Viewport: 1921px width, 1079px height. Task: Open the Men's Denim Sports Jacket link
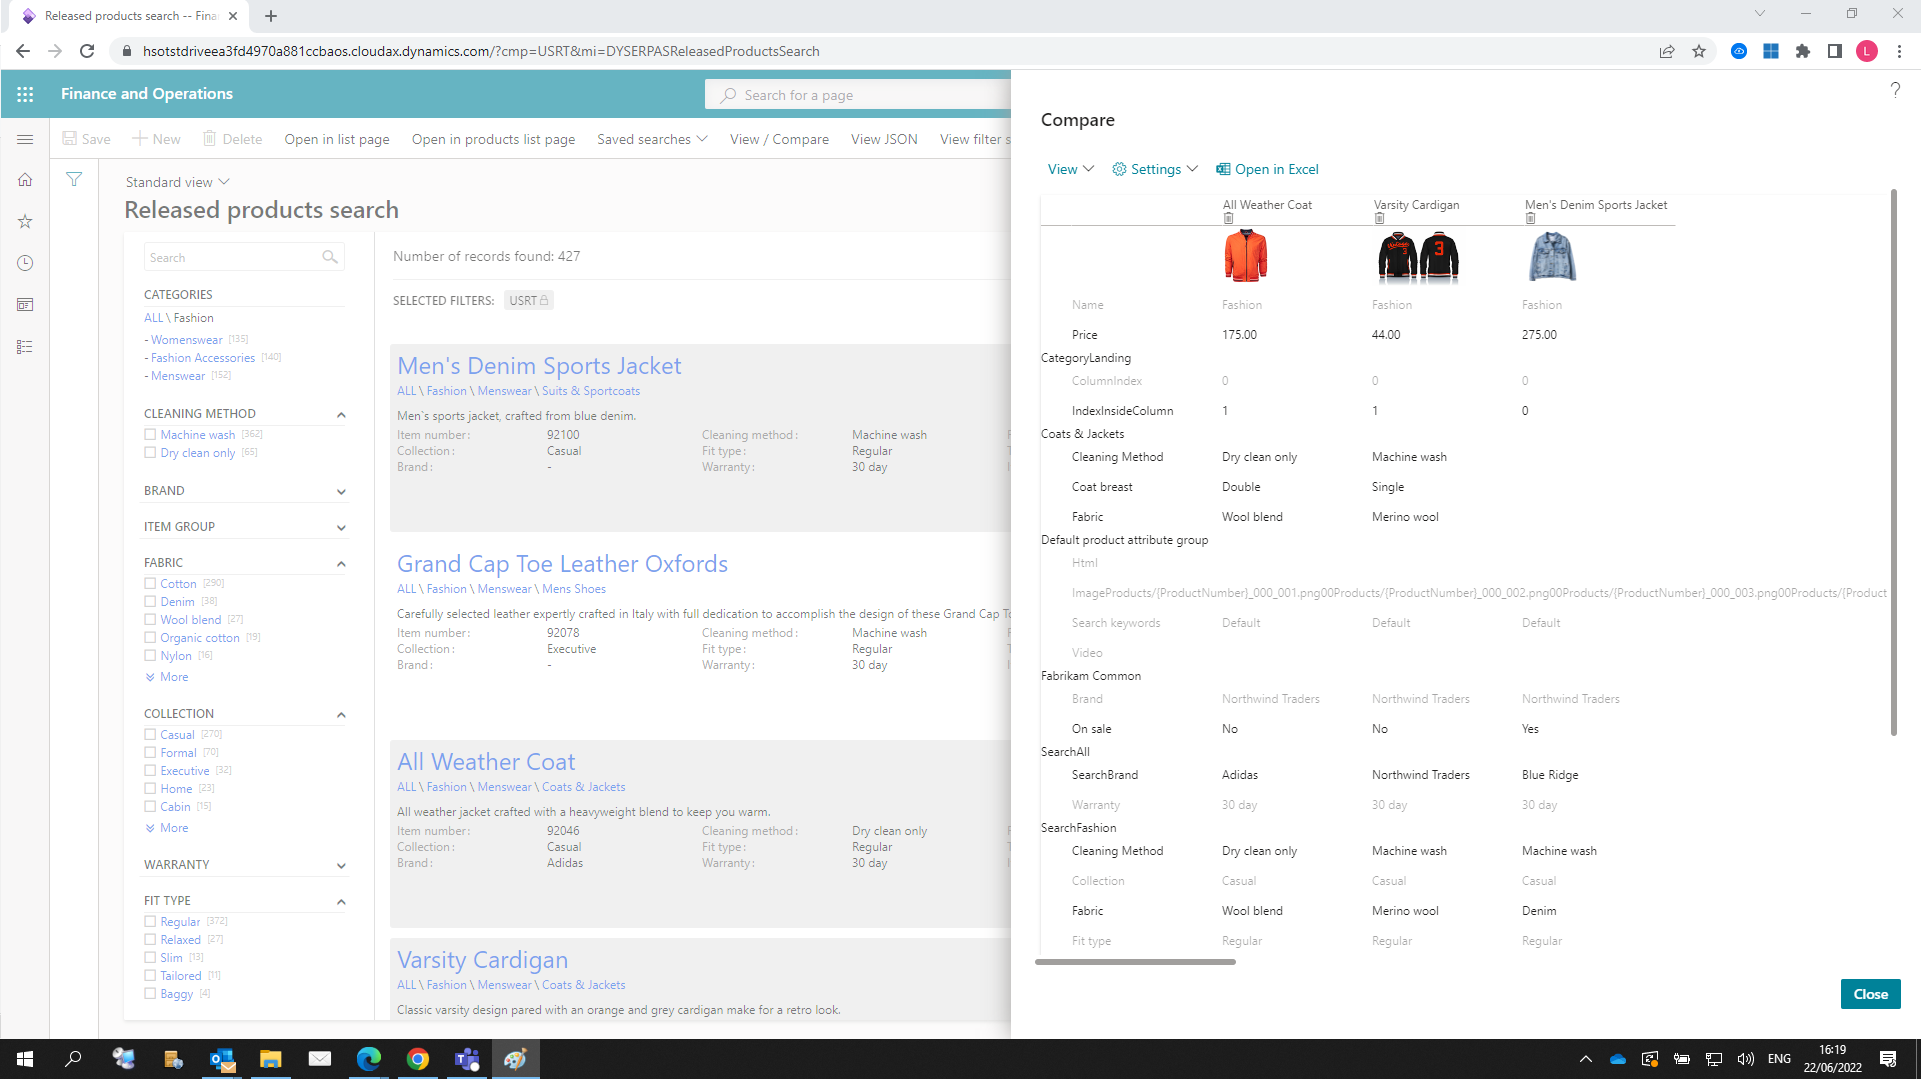[539, 366]
